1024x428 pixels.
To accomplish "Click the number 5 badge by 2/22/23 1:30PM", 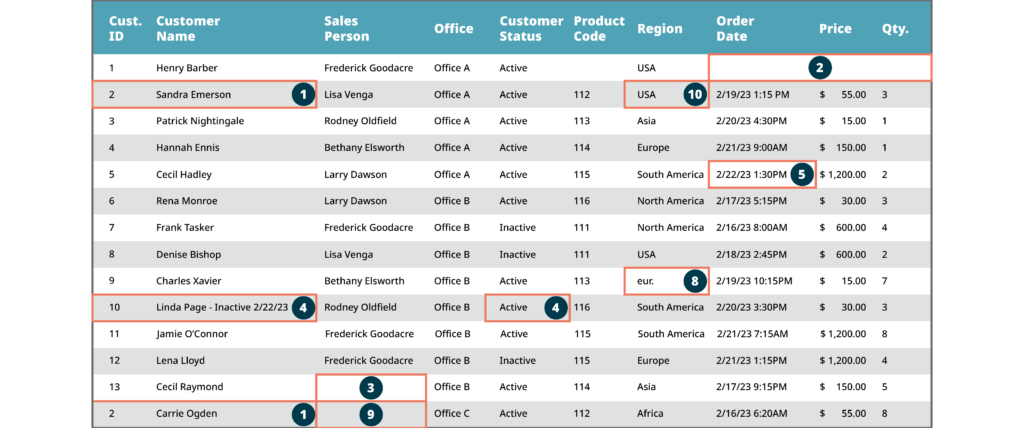I will pyautogui.click(x=801, y=174).
